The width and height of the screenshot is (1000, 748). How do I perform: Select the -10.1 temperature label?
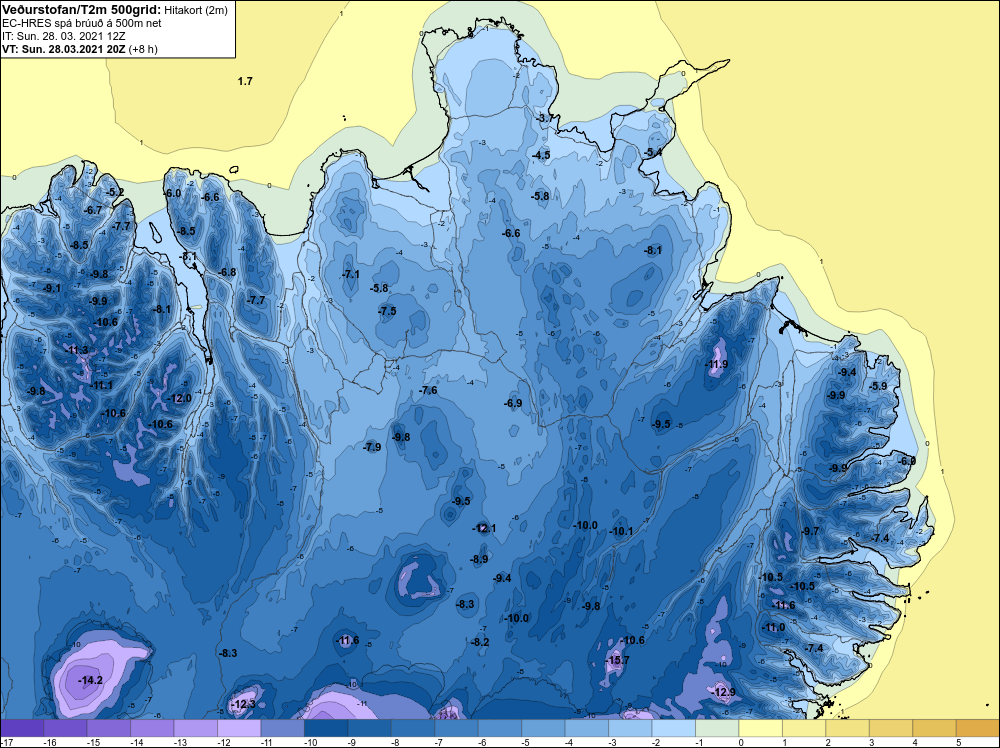[621, 531]
